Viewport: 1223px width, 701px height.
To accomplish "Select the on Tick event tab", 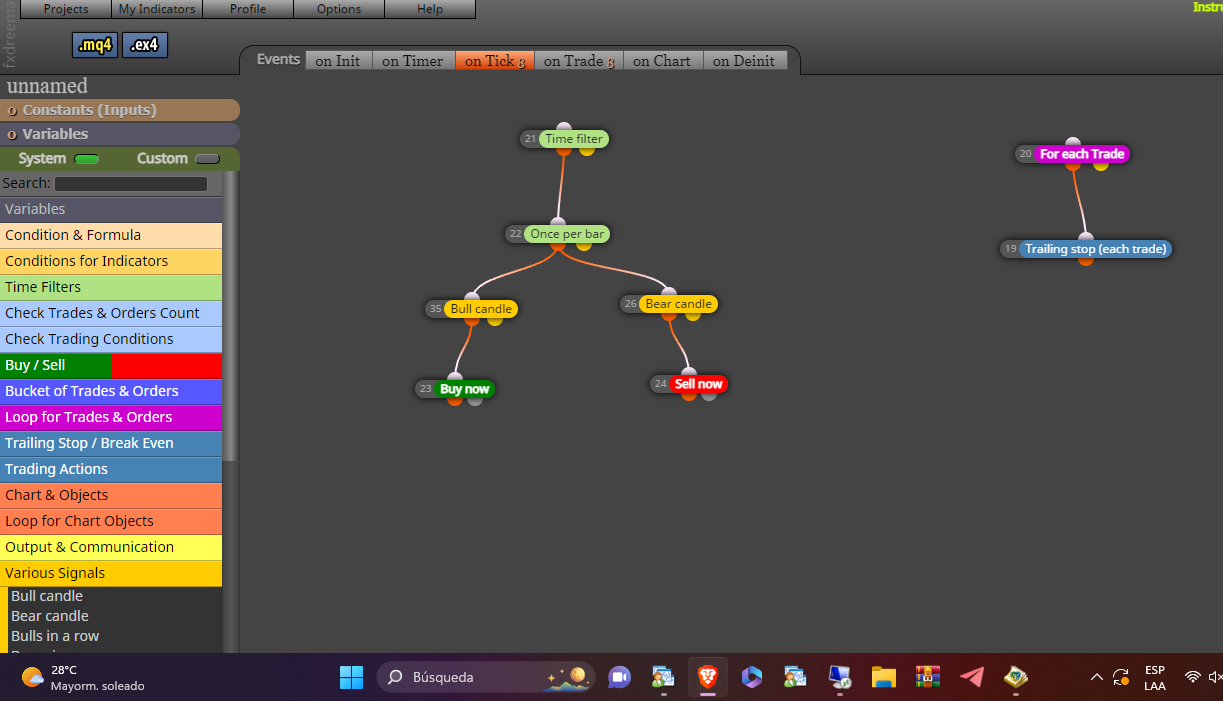I will 495,61.
